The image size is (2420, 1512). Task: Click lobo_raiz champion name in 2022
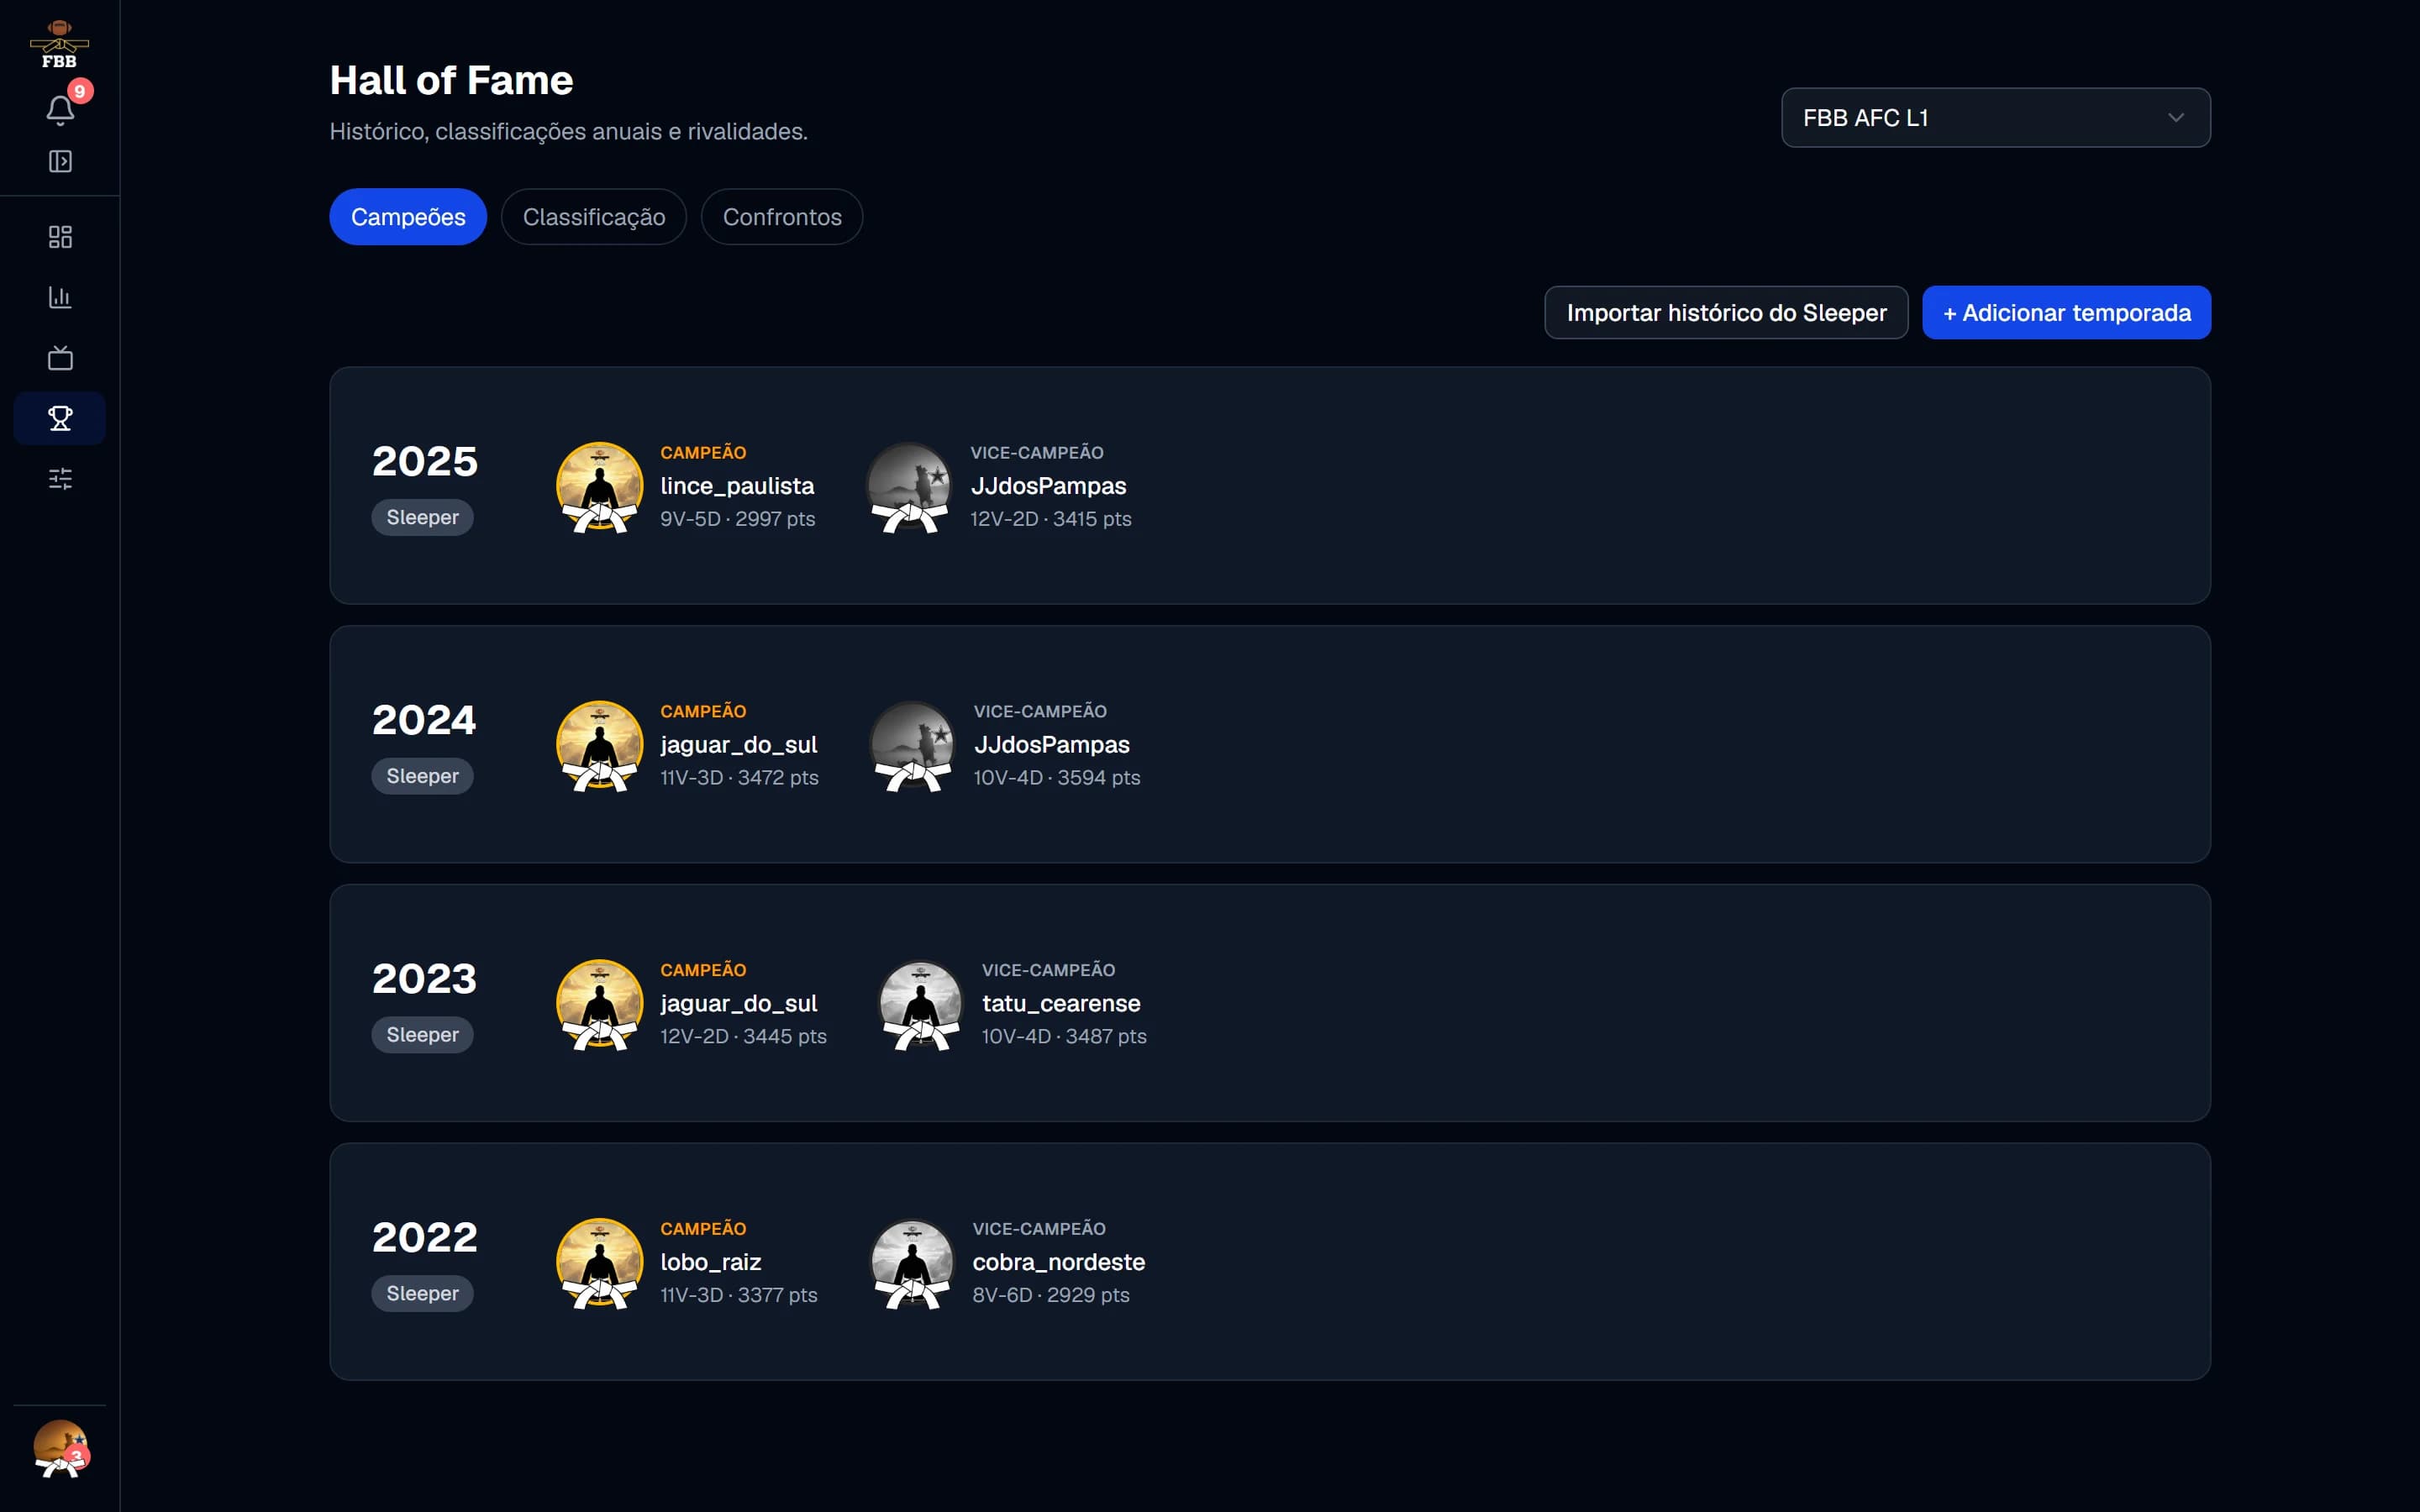pyautogui.click(x=711, y=1262)
